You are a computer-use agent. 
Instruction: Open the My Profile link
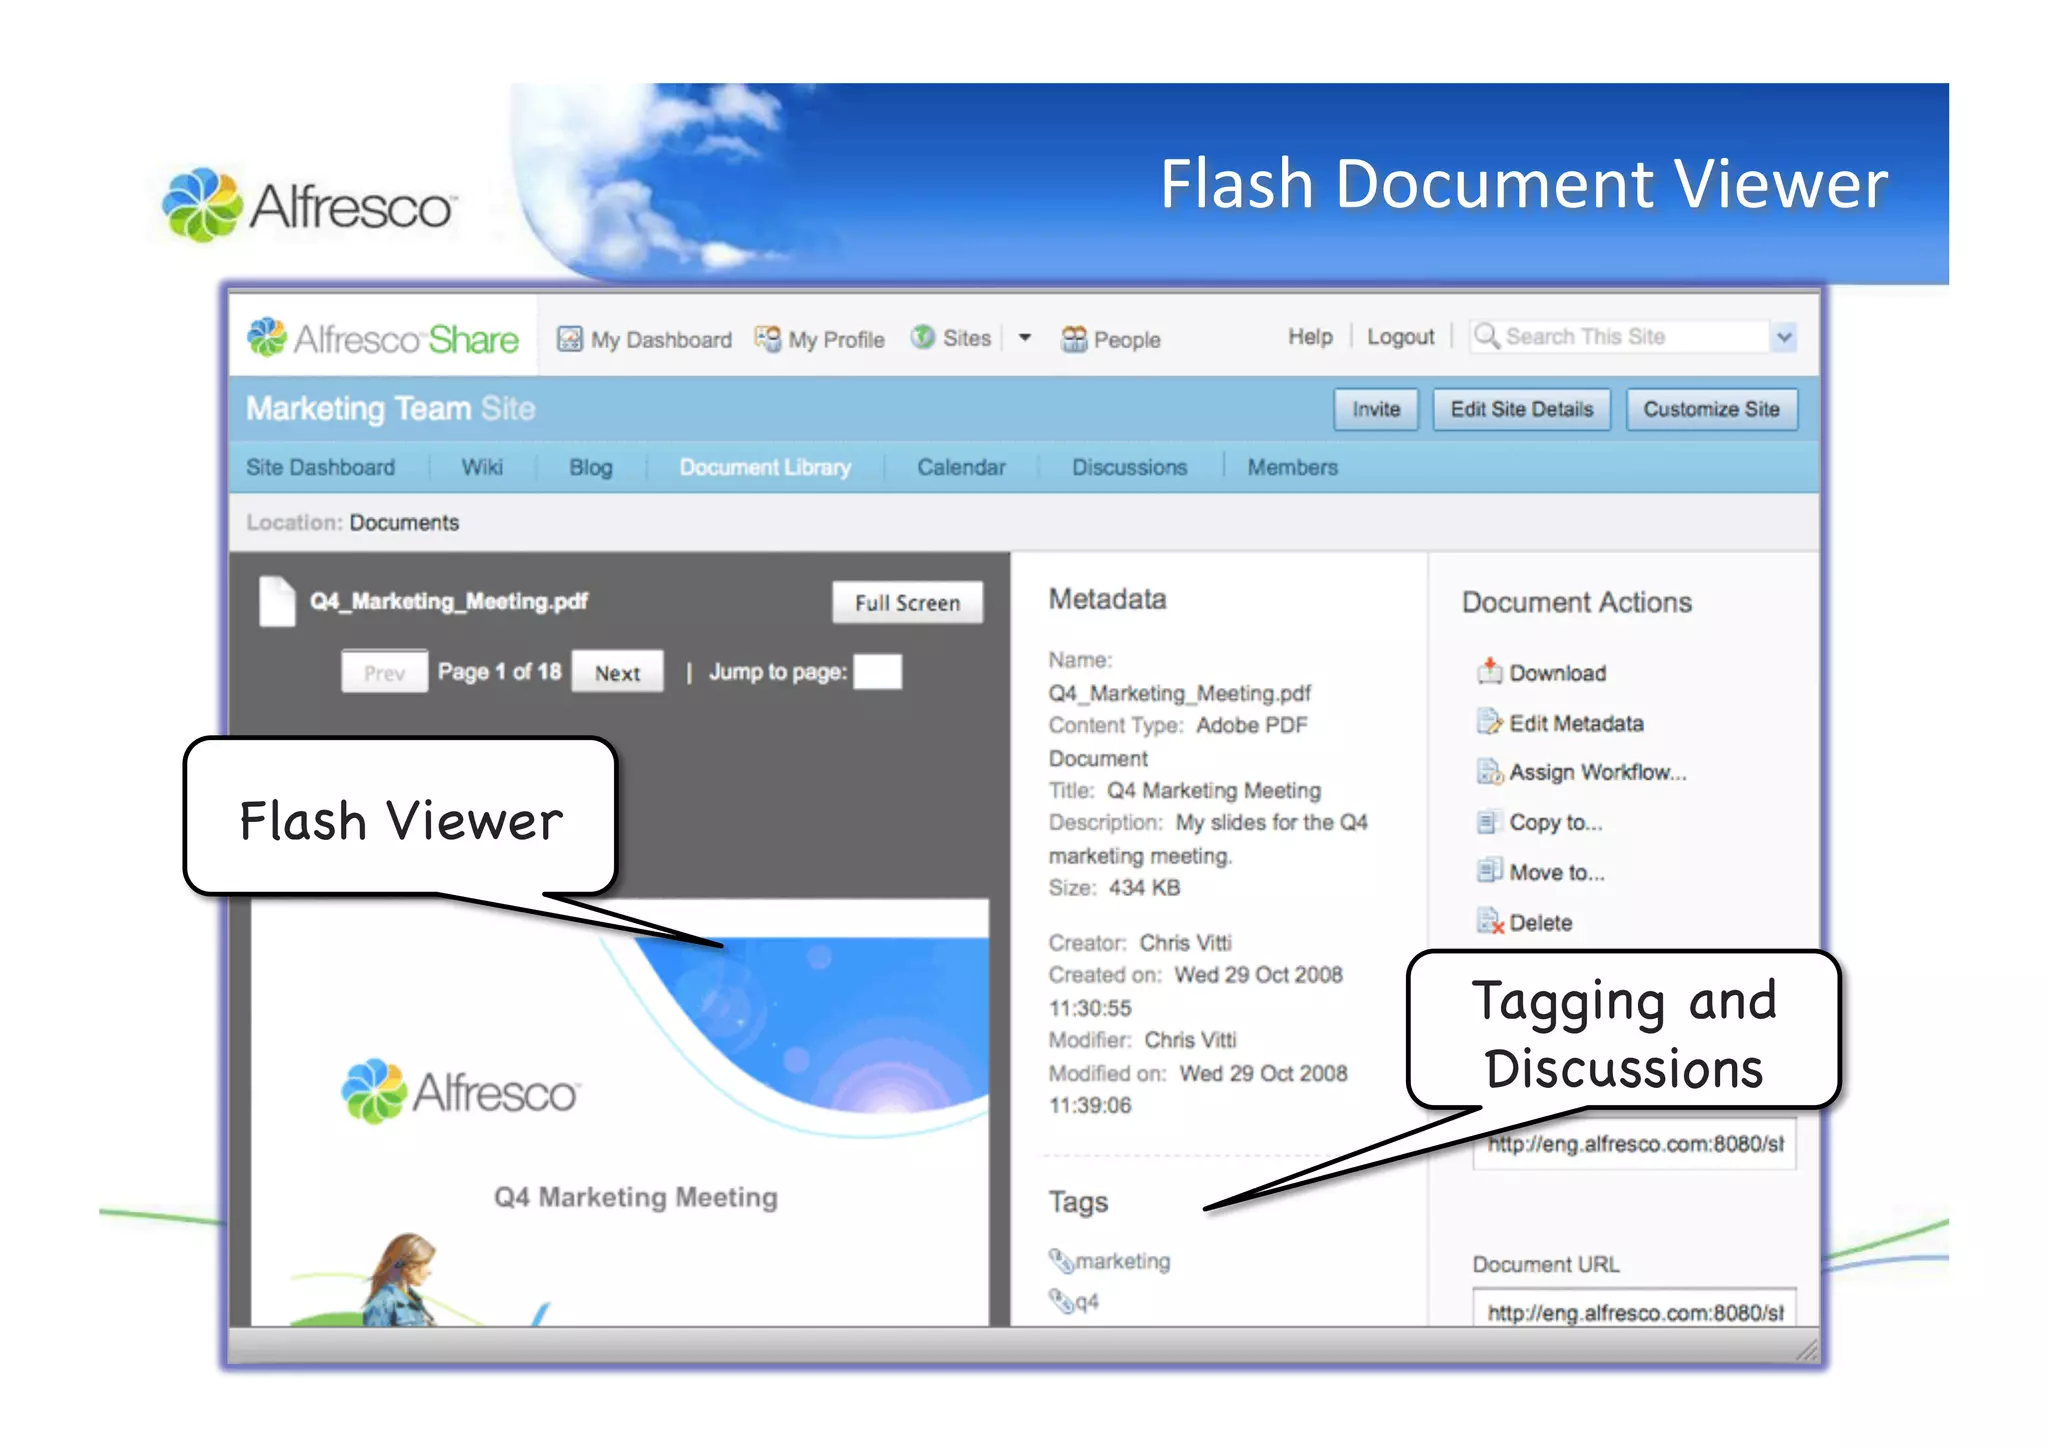pos(836,340)
